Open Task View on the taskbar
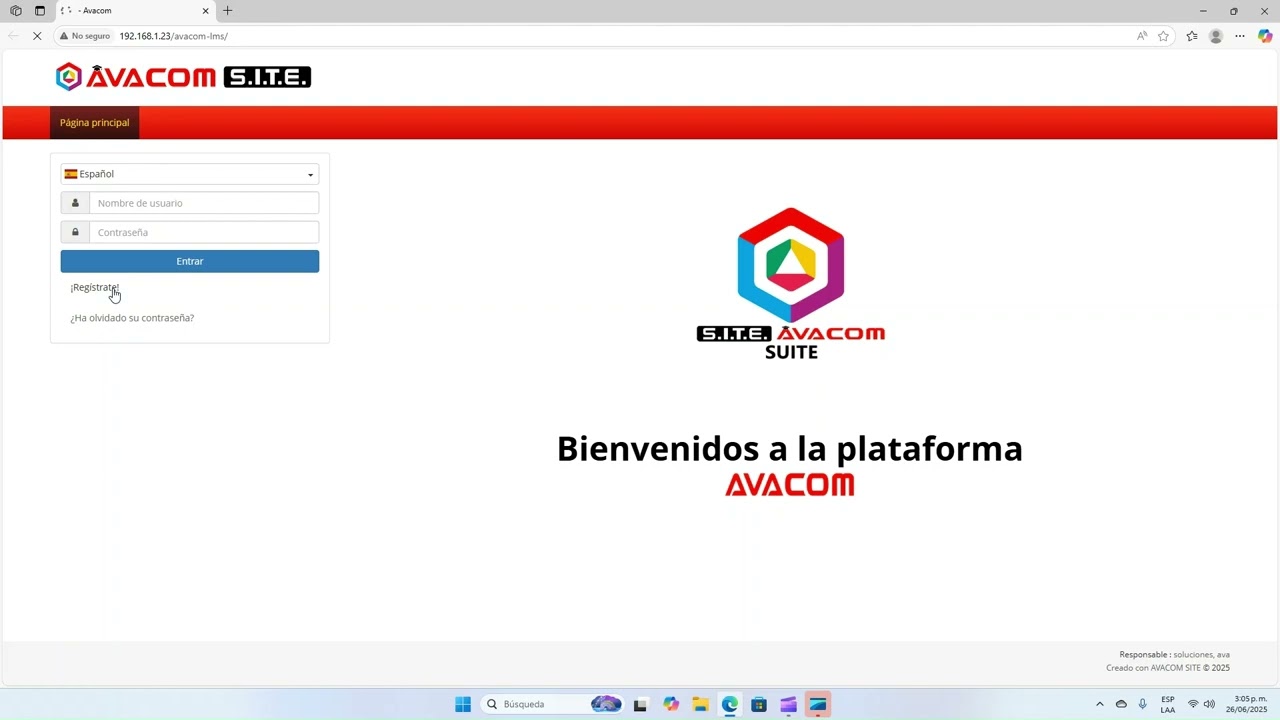 (641, 704)
